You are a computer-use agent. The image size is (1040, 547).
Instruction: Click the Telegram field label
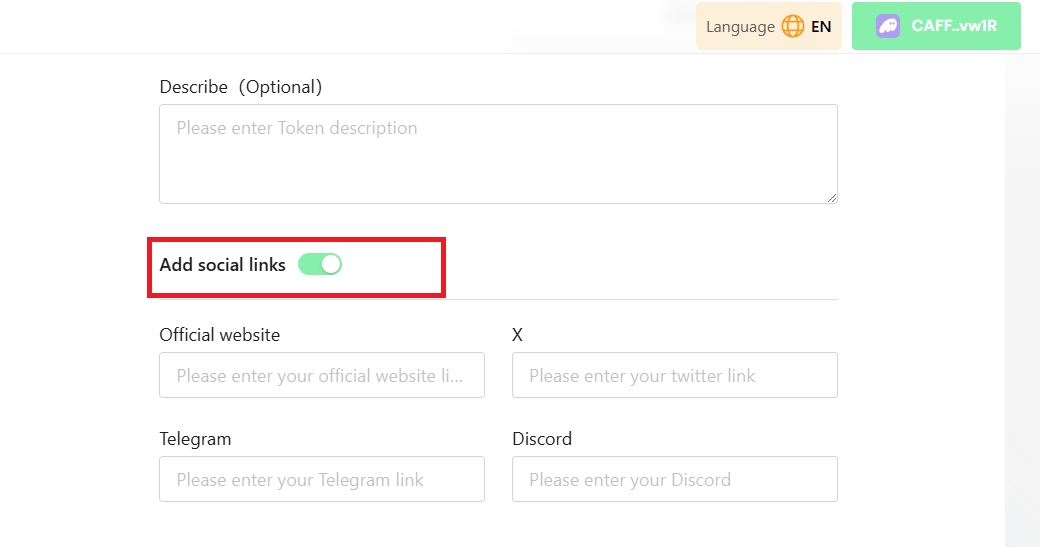195,439
